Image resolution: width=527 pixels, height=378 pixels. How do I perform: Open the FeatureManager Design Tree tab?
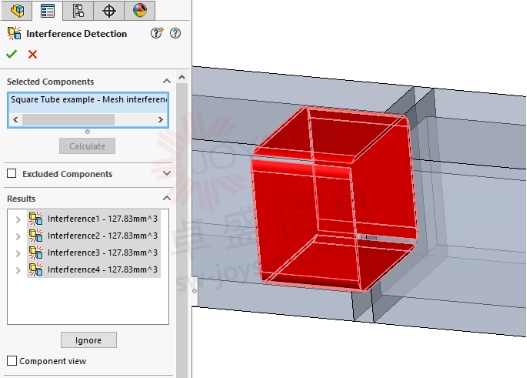coord(17,10)
